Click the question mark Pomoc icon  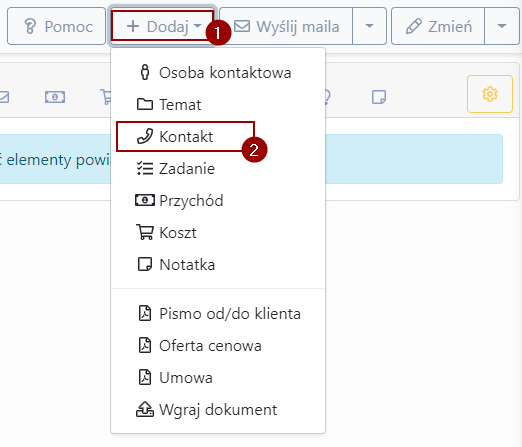pos(30,26)
